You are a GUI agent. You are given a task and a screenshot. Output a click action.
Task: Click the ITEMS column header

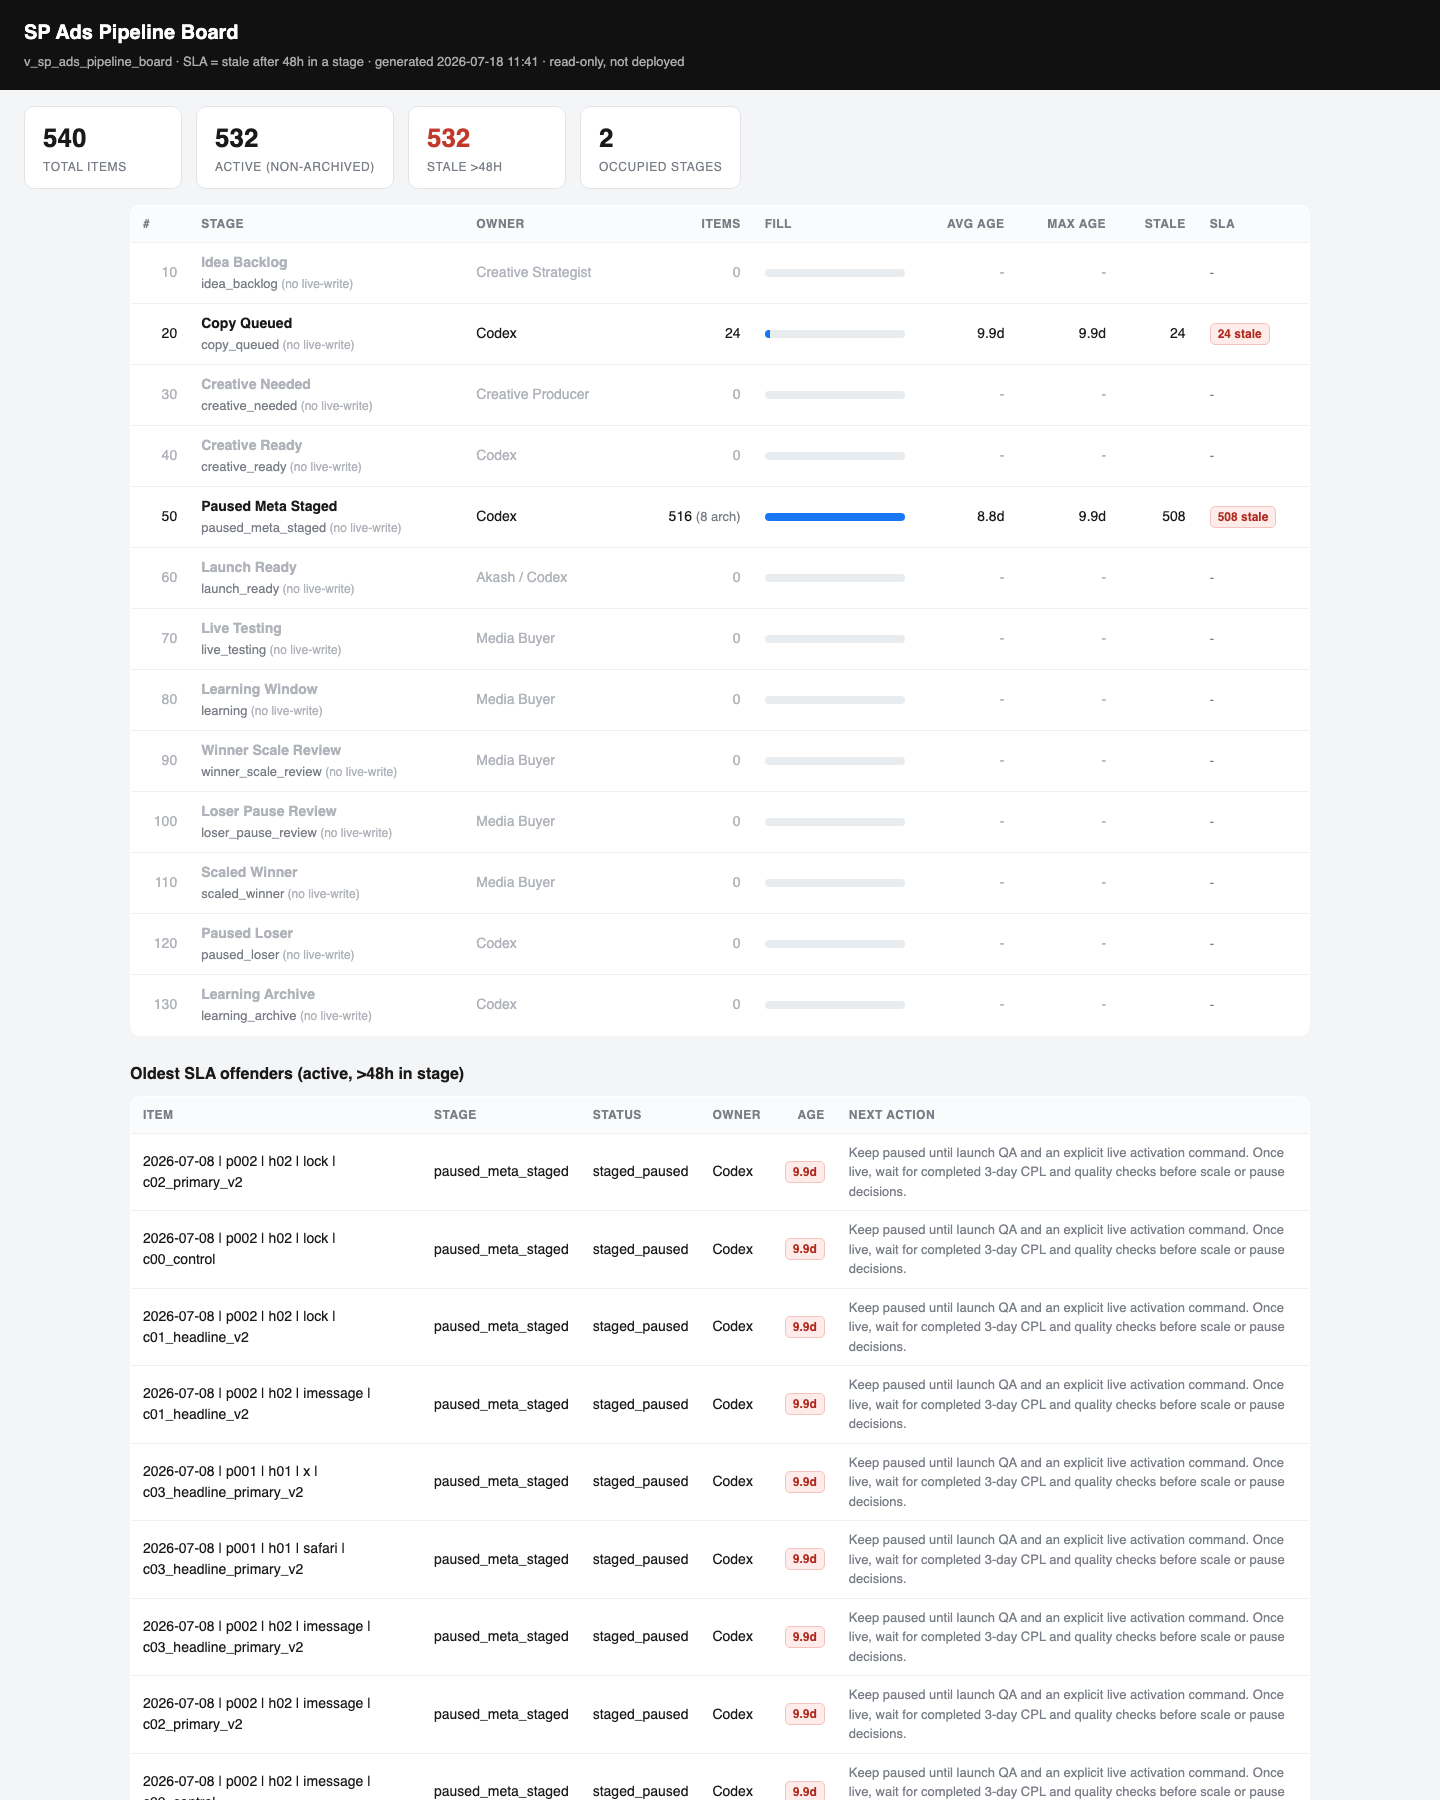pos(721,224)
